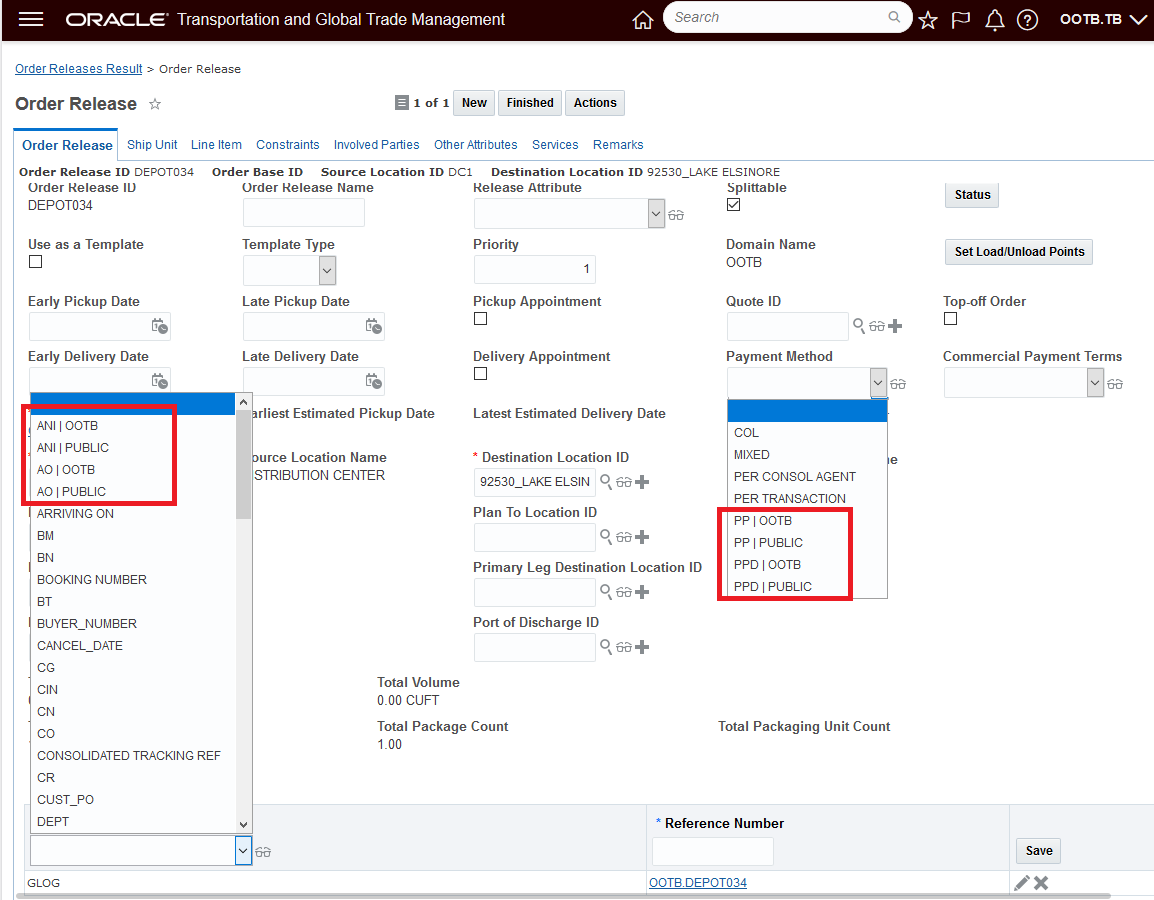Image resolution: width=1154 pixels, height=900 pixels.
Task: Open OOTB.DEPOT034 reference link
Action: coord(698,882)
